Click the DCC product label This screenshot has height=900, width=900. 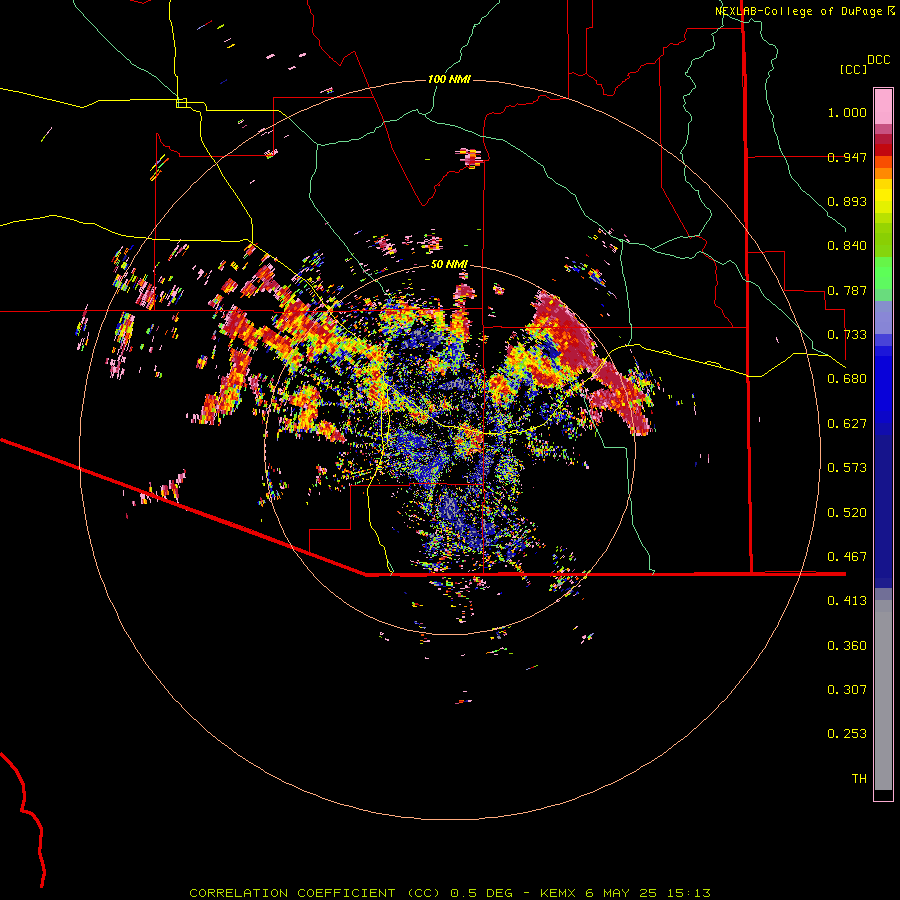point(879,60)
